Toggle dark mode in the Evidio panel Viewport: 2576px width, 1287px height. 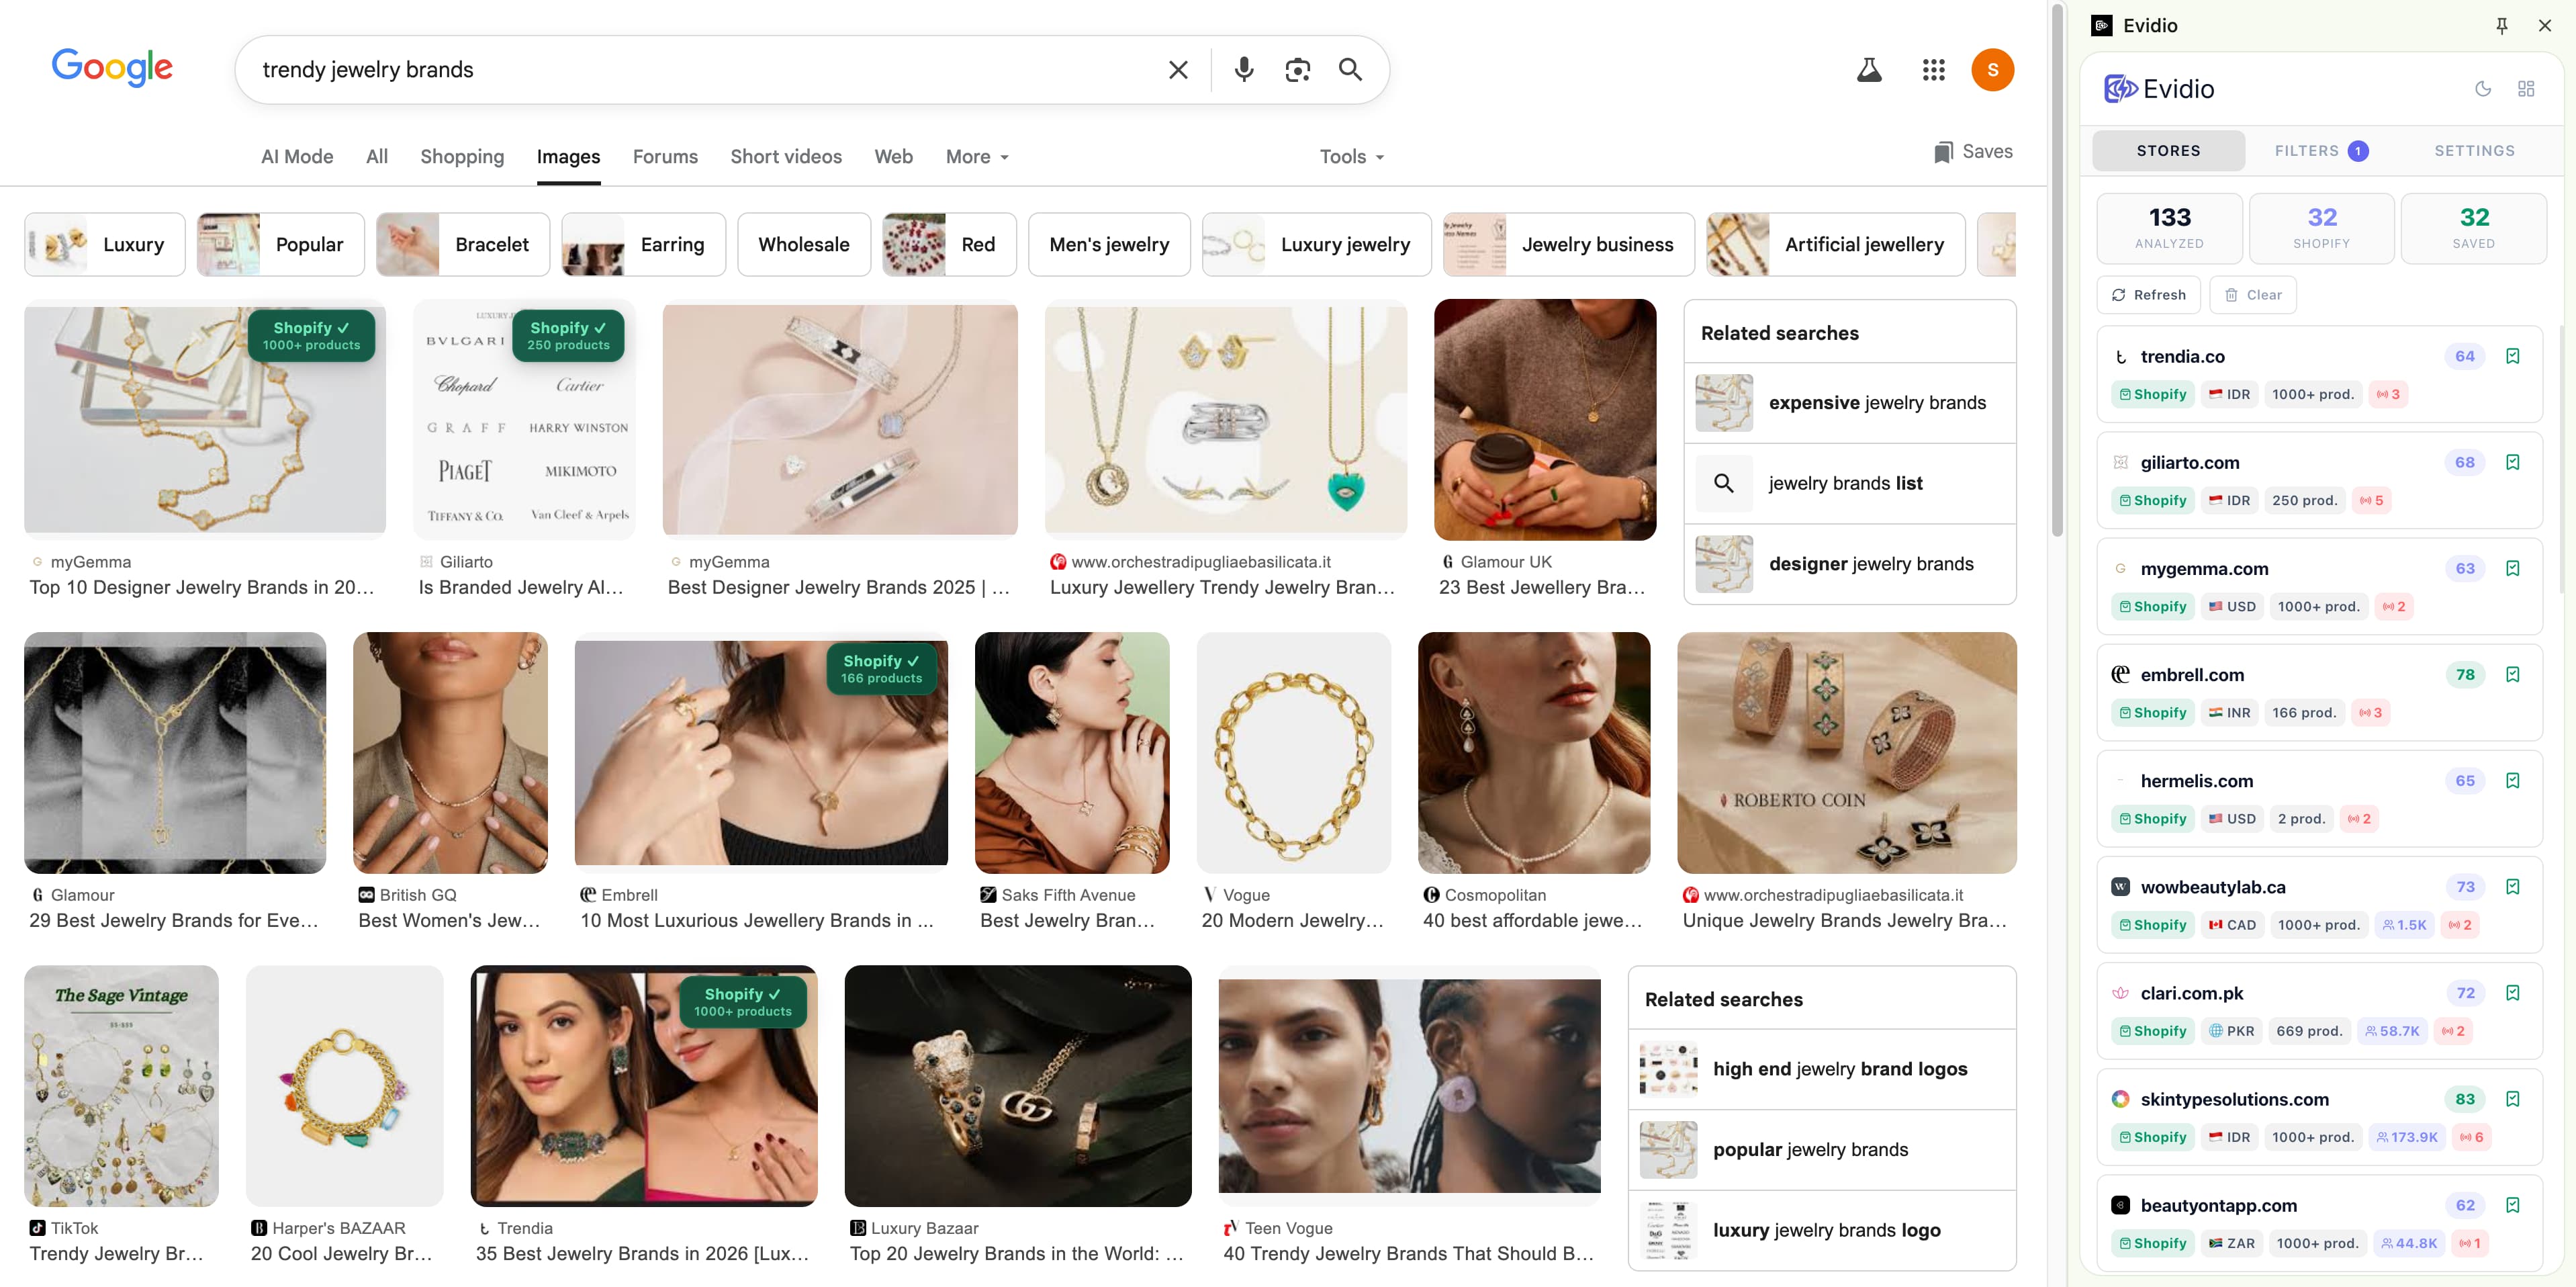(x=2483, y=88)
